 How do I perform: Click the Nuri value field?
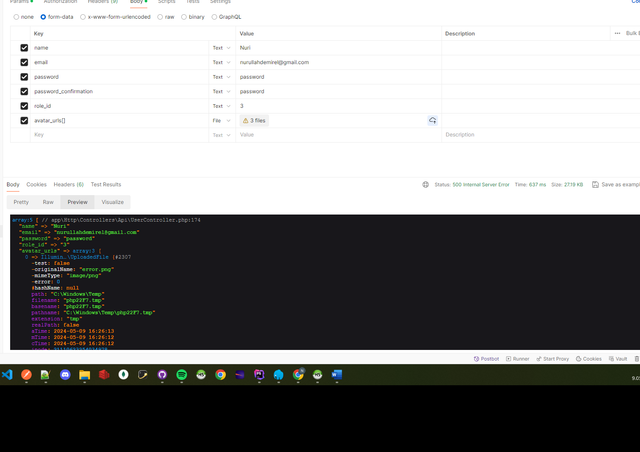click(338, 48)
